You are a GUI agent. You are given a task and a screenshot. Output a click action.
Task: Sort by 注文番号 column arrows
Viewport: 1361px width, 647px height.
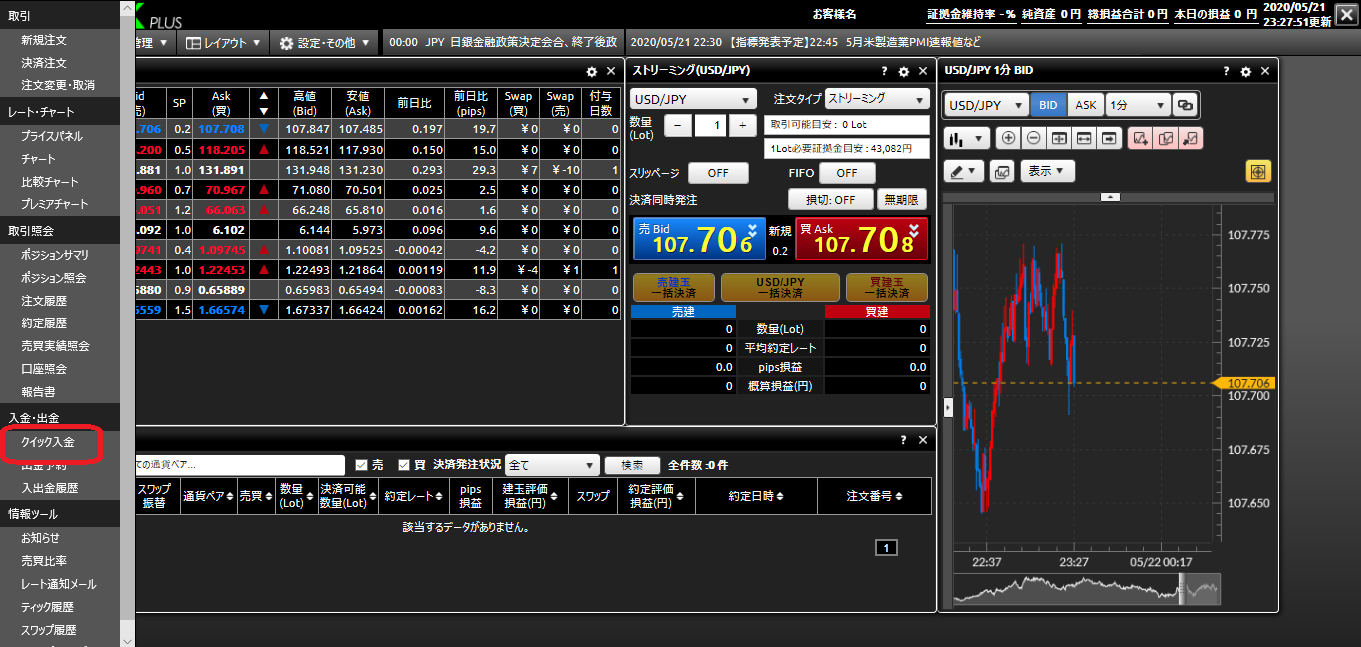901,496
